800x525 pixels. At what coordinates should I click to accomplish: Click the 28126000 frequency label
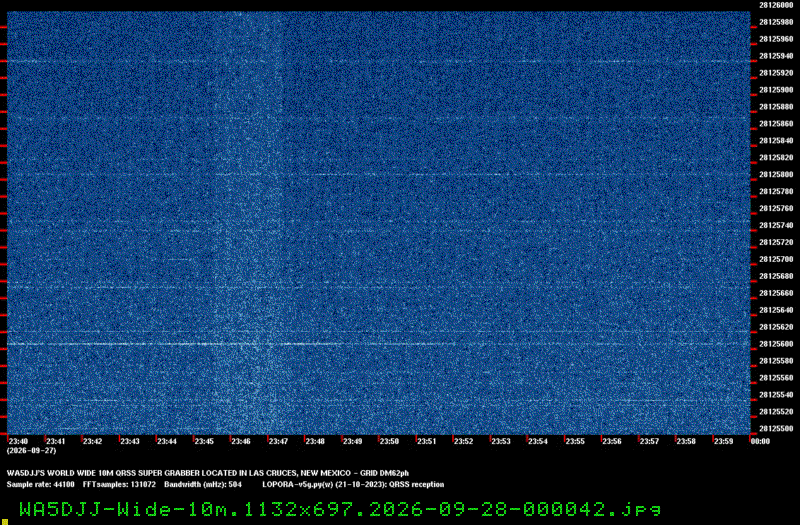point(776,5)
